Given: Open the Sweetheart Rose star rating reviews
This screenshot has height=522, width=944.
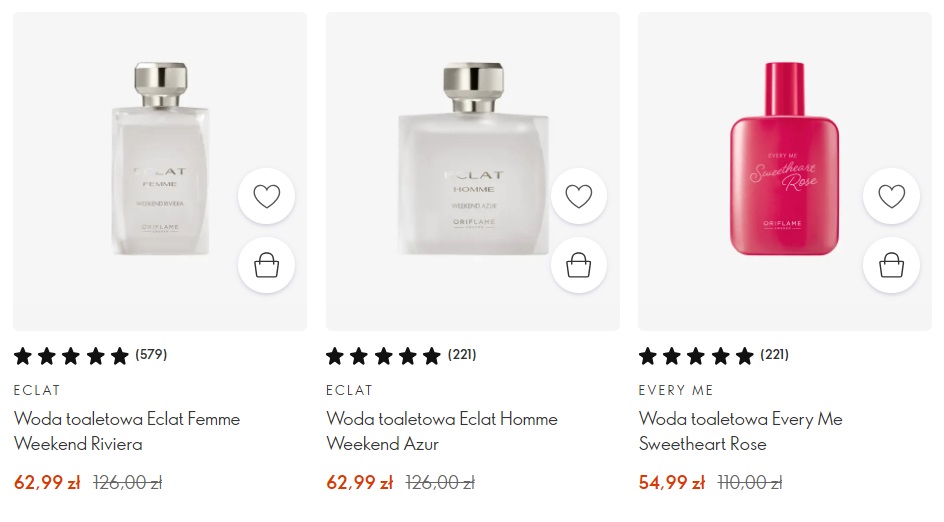Looking at the screenshot, I should pos(713,355).
